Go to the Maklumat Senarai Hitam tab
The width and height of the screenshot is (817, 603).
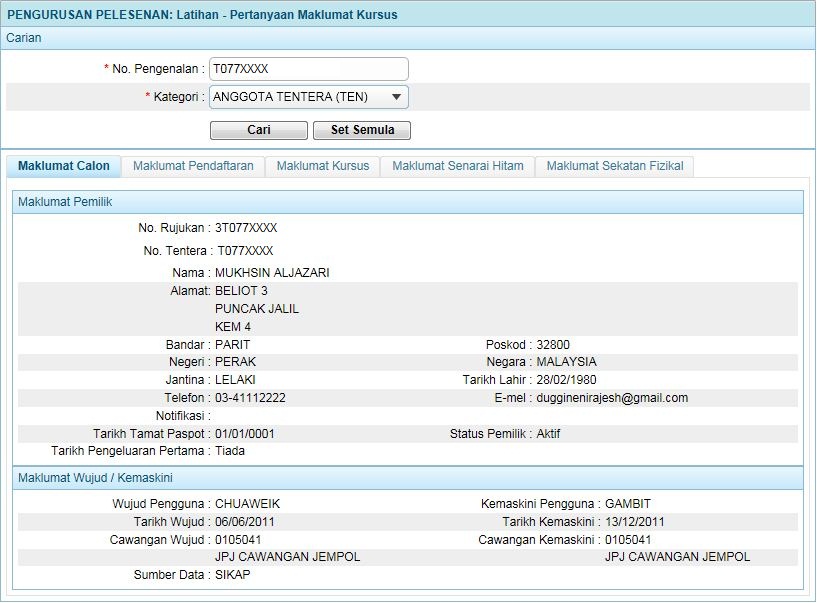457,166
